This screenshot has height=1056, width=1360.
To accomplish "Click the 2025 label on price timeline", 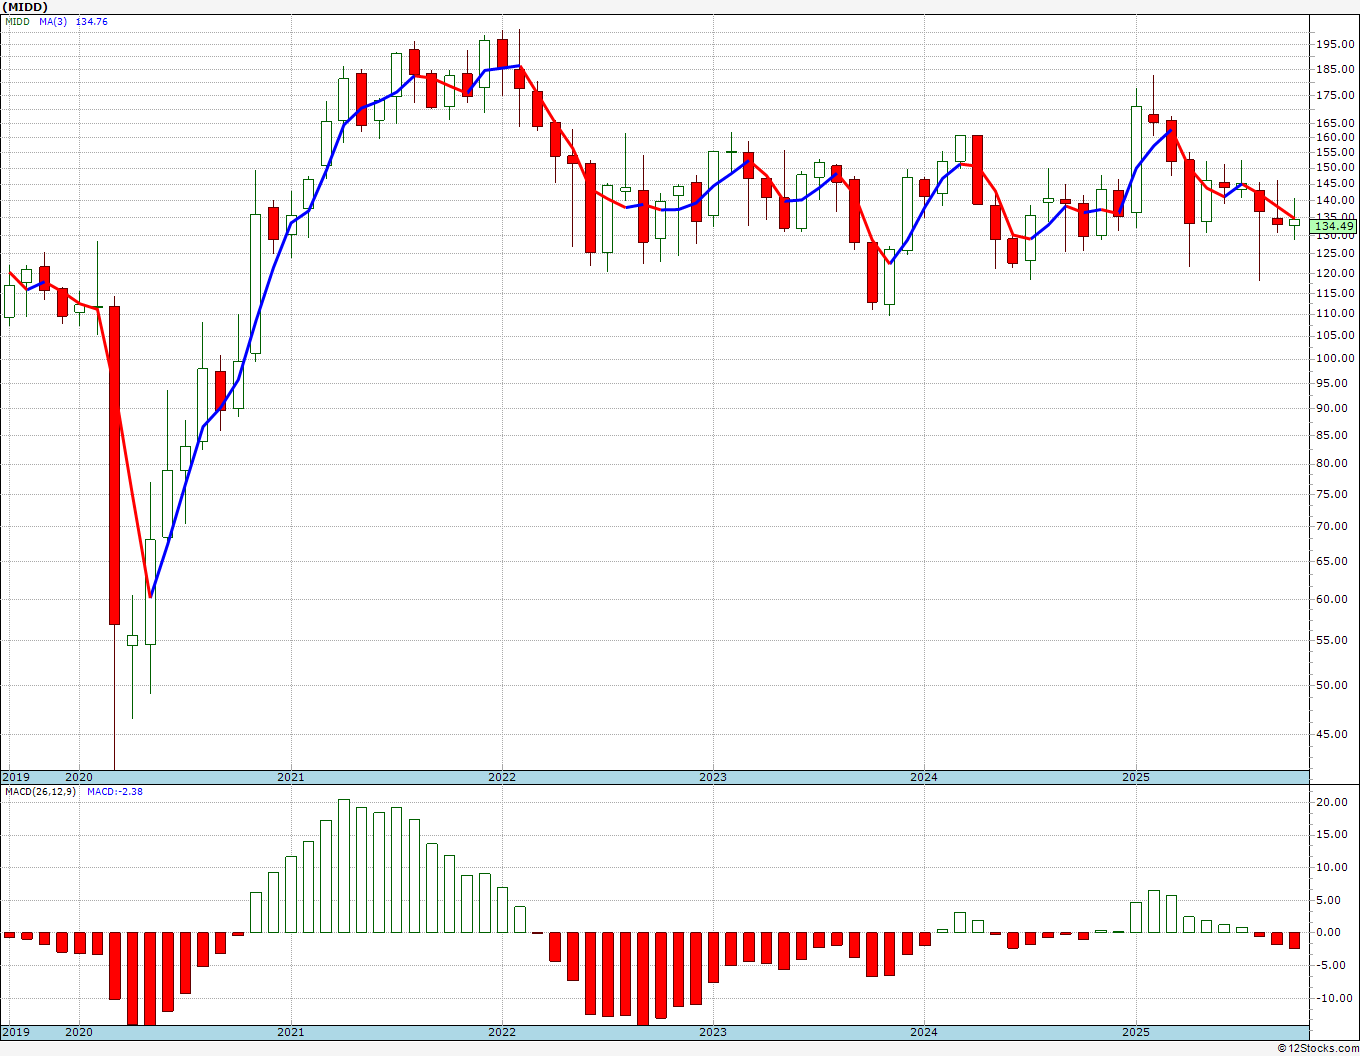I will pos(1136,777).
